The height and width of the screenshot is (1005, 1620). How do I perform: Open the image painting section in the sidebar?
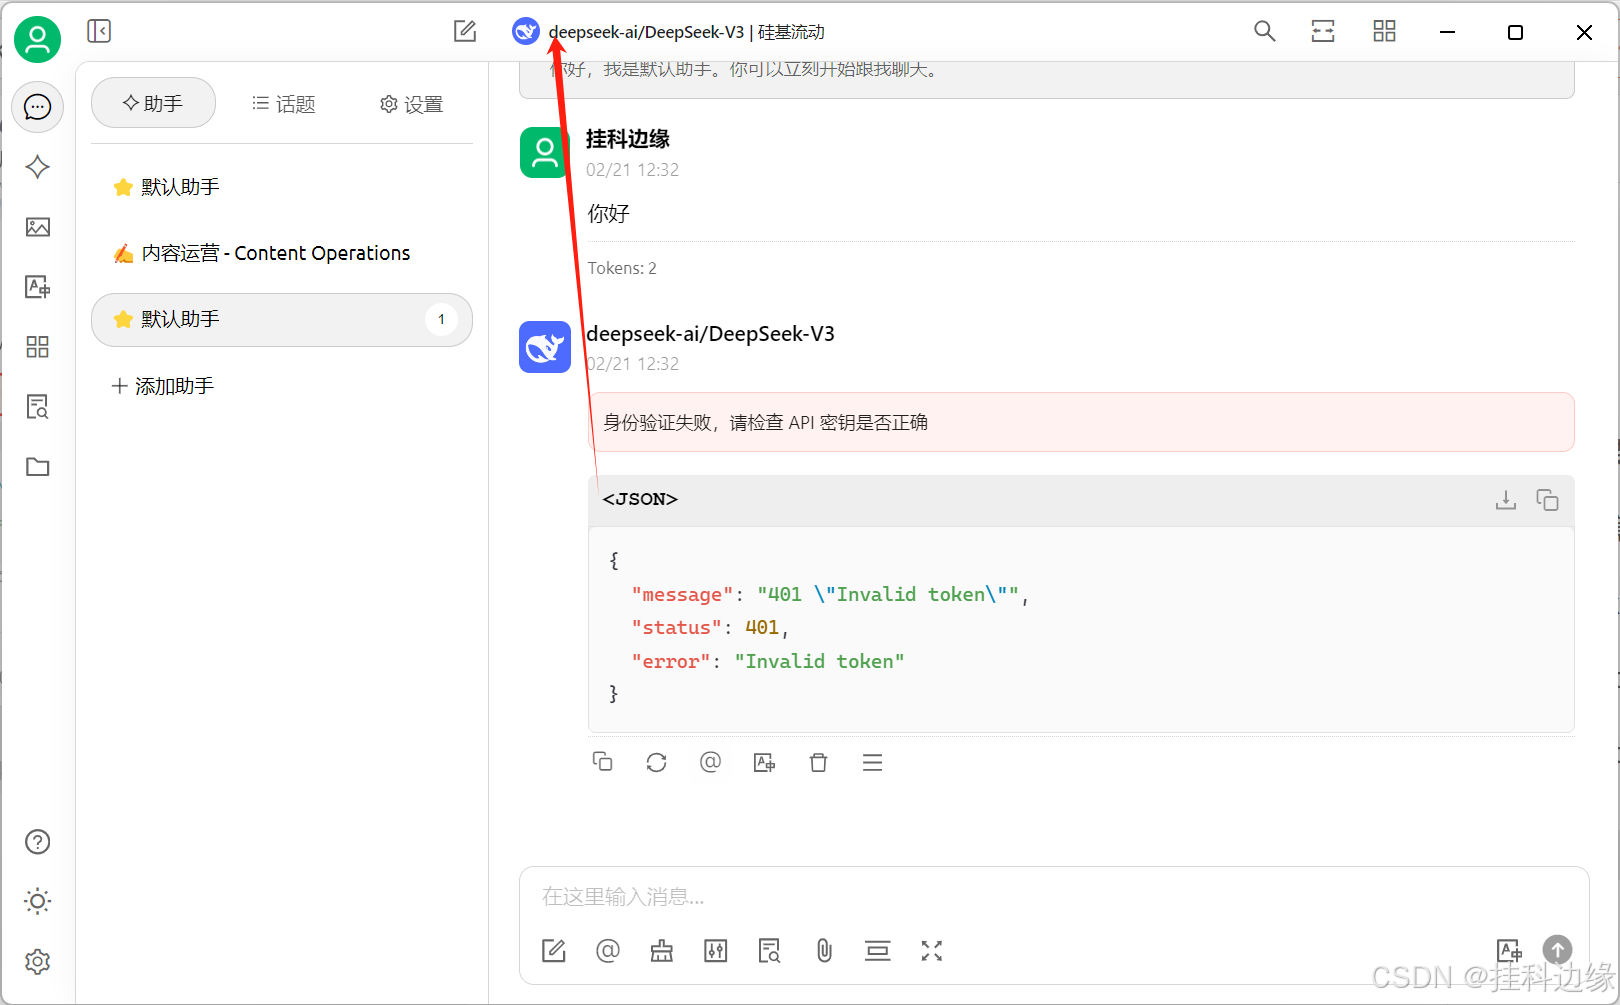click(x=38, y=227)
